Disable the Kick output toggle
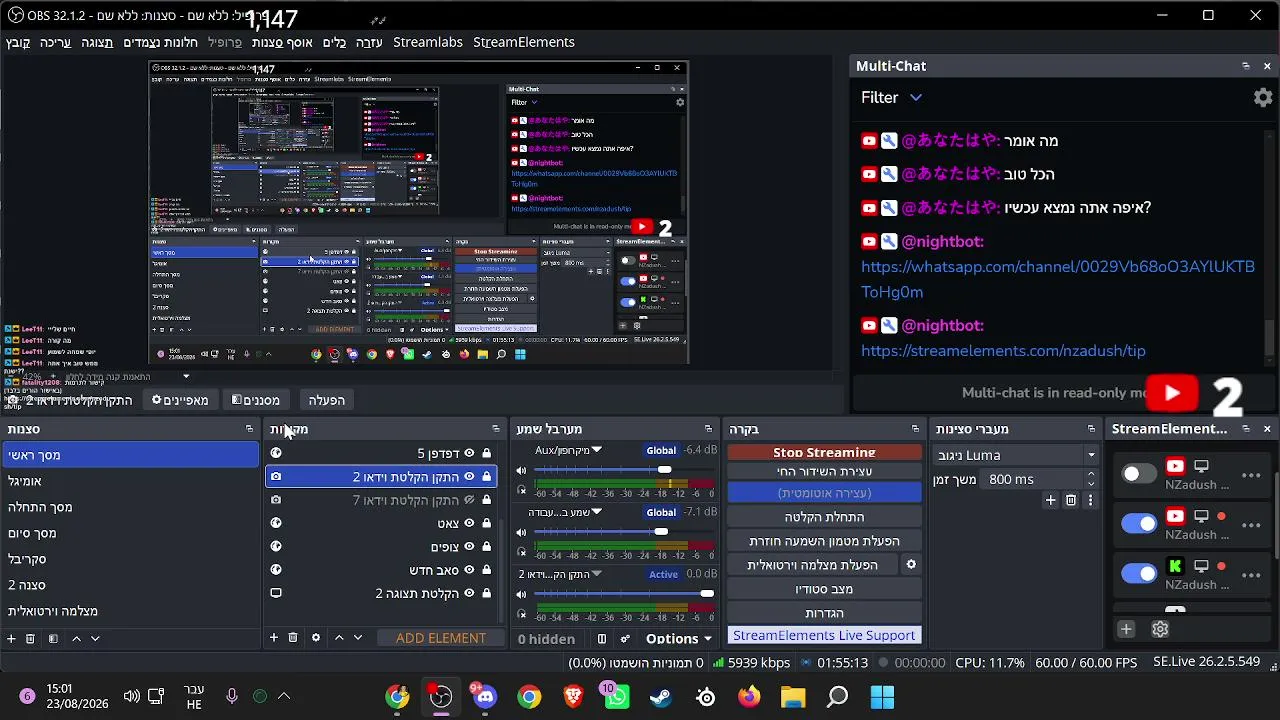Screen dimensions: 1280x720 [1138, 573]
